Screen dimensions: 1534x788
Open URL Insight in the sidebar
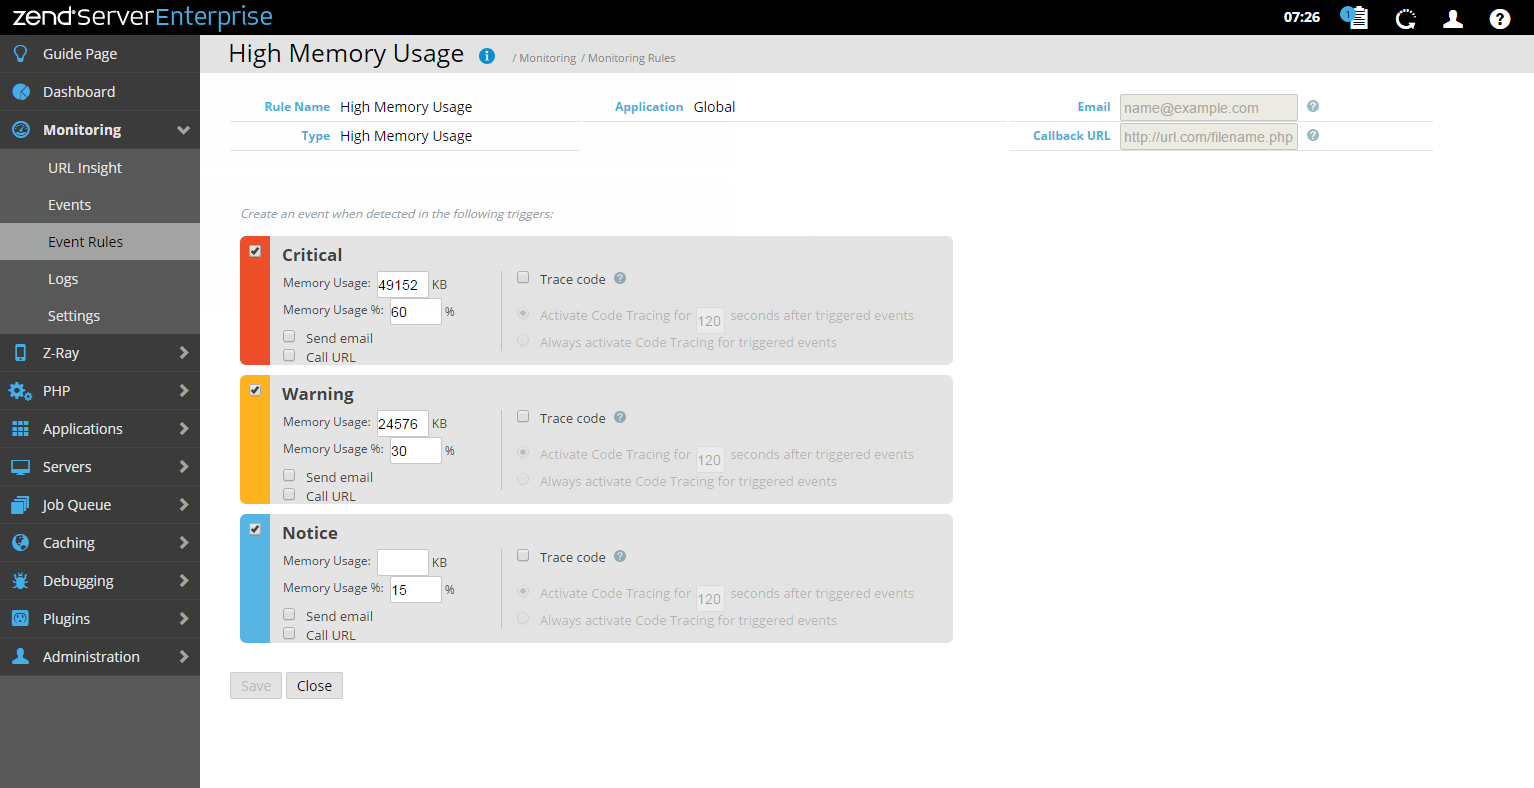85,168
